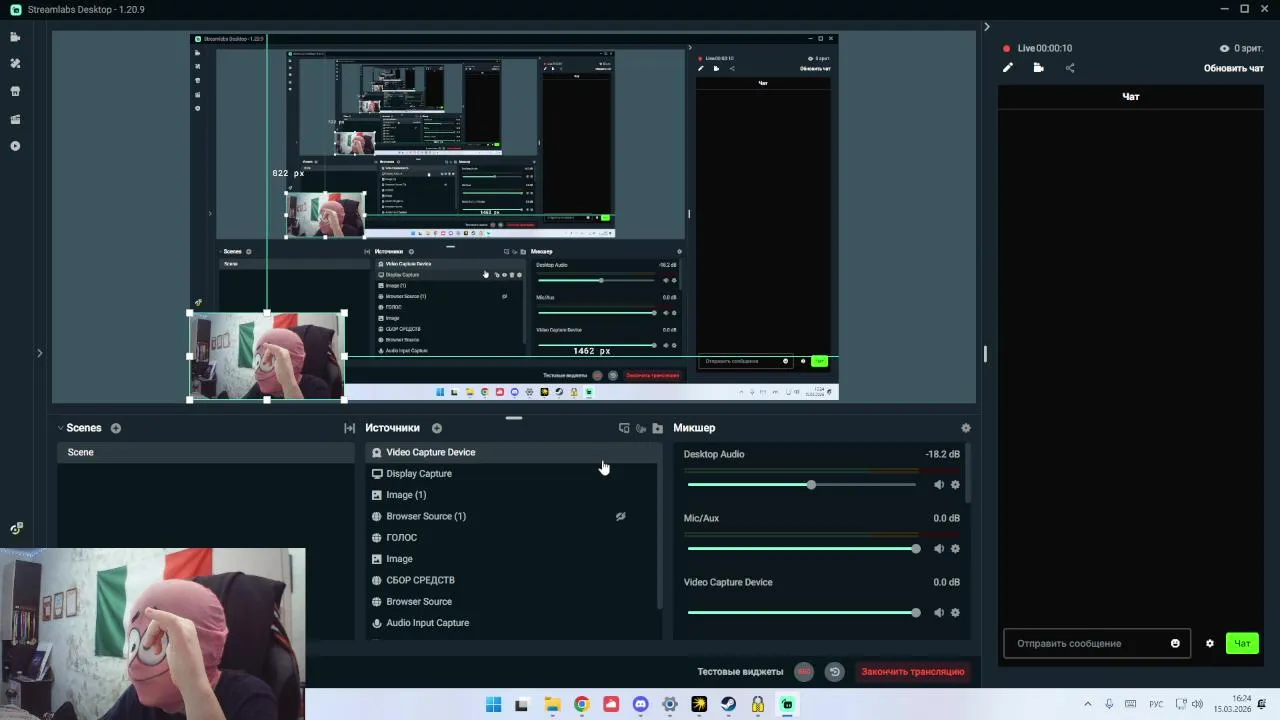Screen dimensions: 1280x720
Task: Show hidden Browser Source (1) eye icon
Action: pyautogui.click(x=620, y=516)
